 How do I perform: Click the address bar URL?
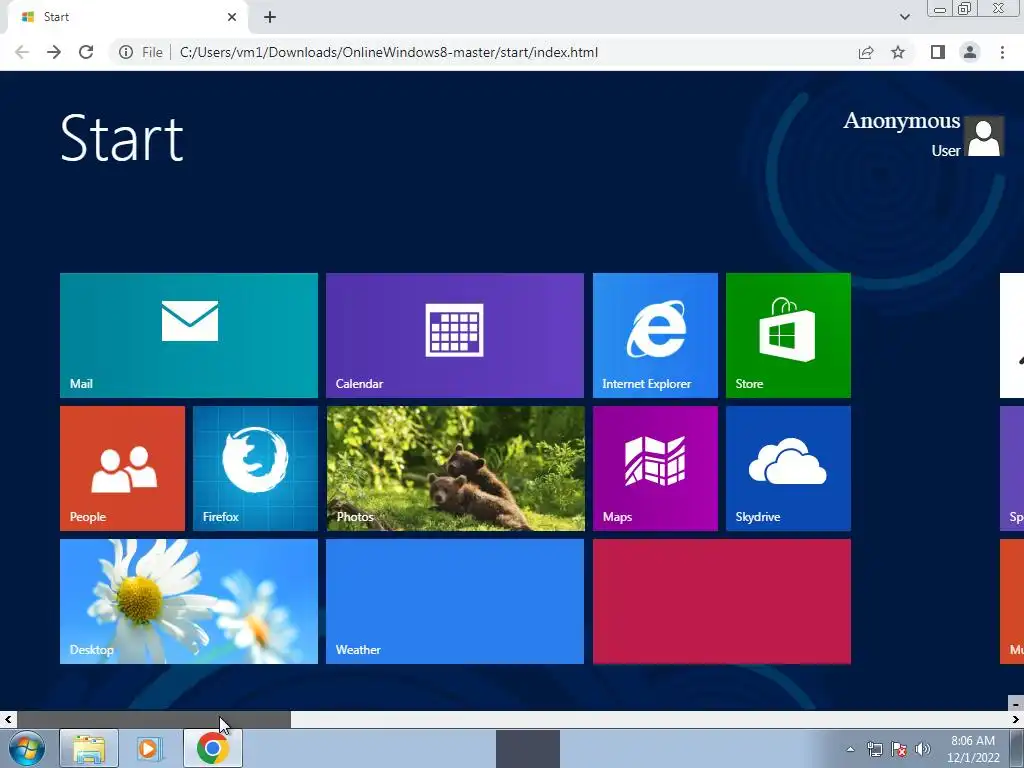tap(389, 52)
